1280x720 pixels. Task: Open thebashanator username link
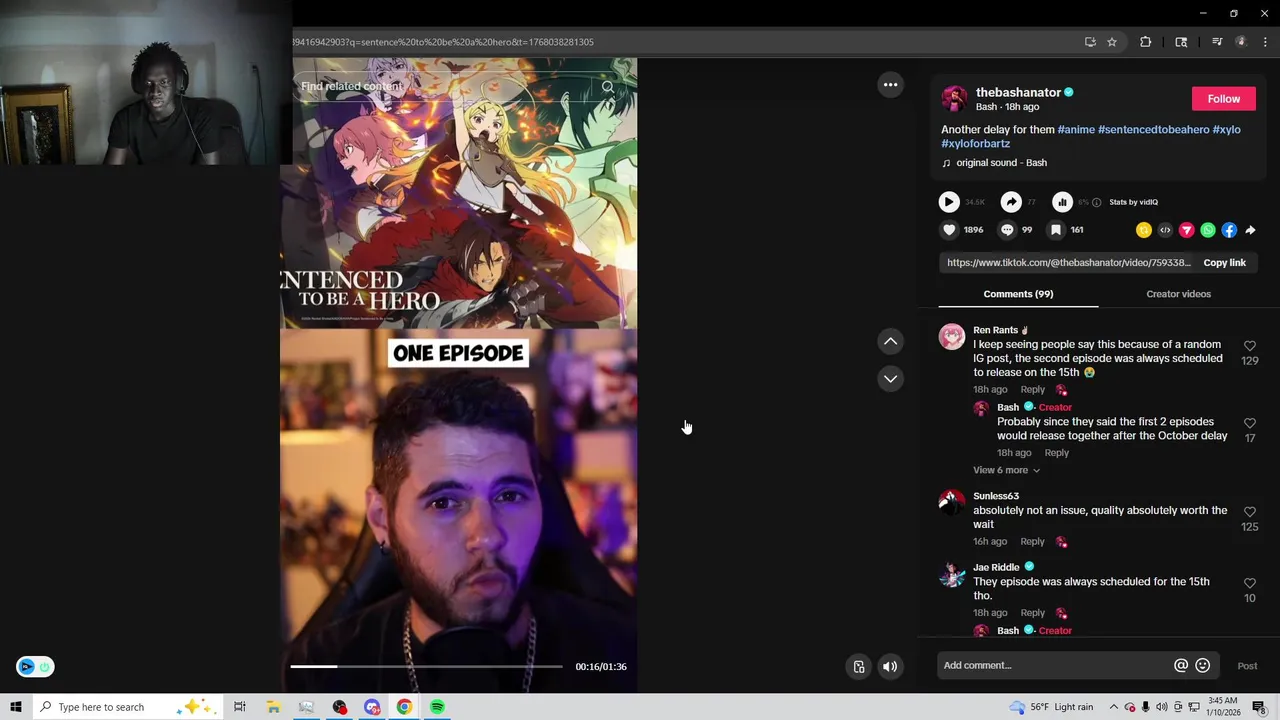pyautogui.click(x=1018, y=93)
